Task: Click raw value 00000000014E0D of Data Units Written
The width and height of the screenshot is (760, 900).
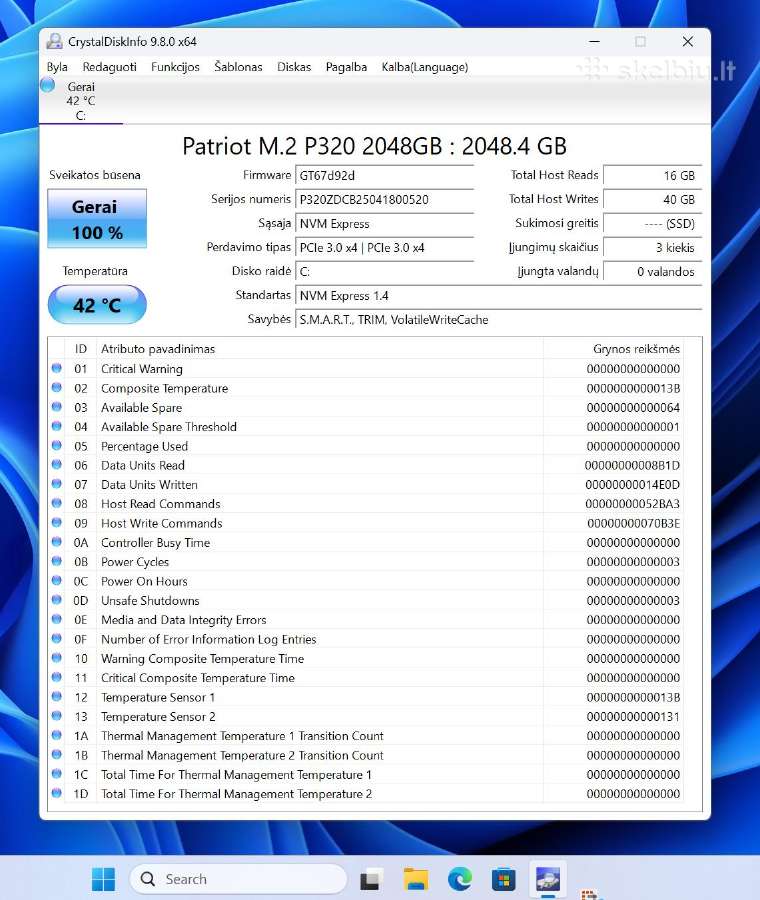Action: pyautogui.click(x=633, y=485)
